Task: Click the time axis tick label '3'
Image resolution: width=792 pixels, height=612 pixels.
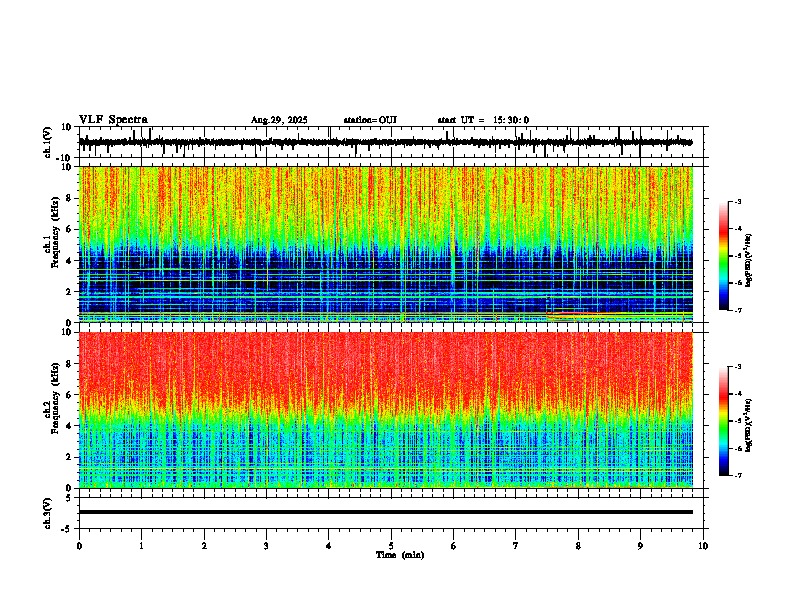Action: coord(266,546)
